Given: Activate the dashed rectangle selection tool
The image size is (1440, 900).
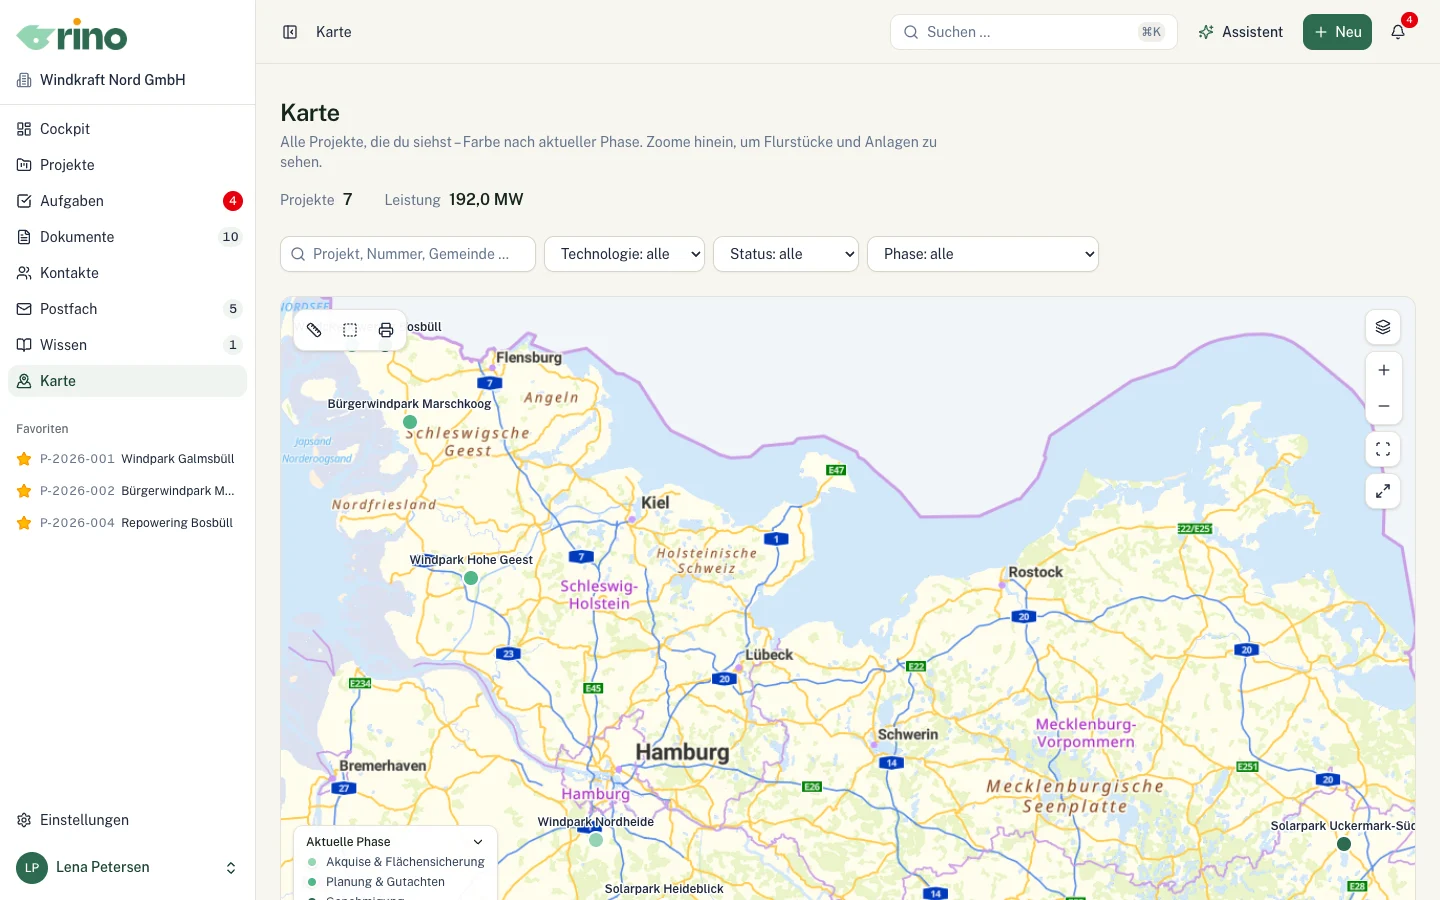Looking at the screenshot, I should [x=350, y=330].
